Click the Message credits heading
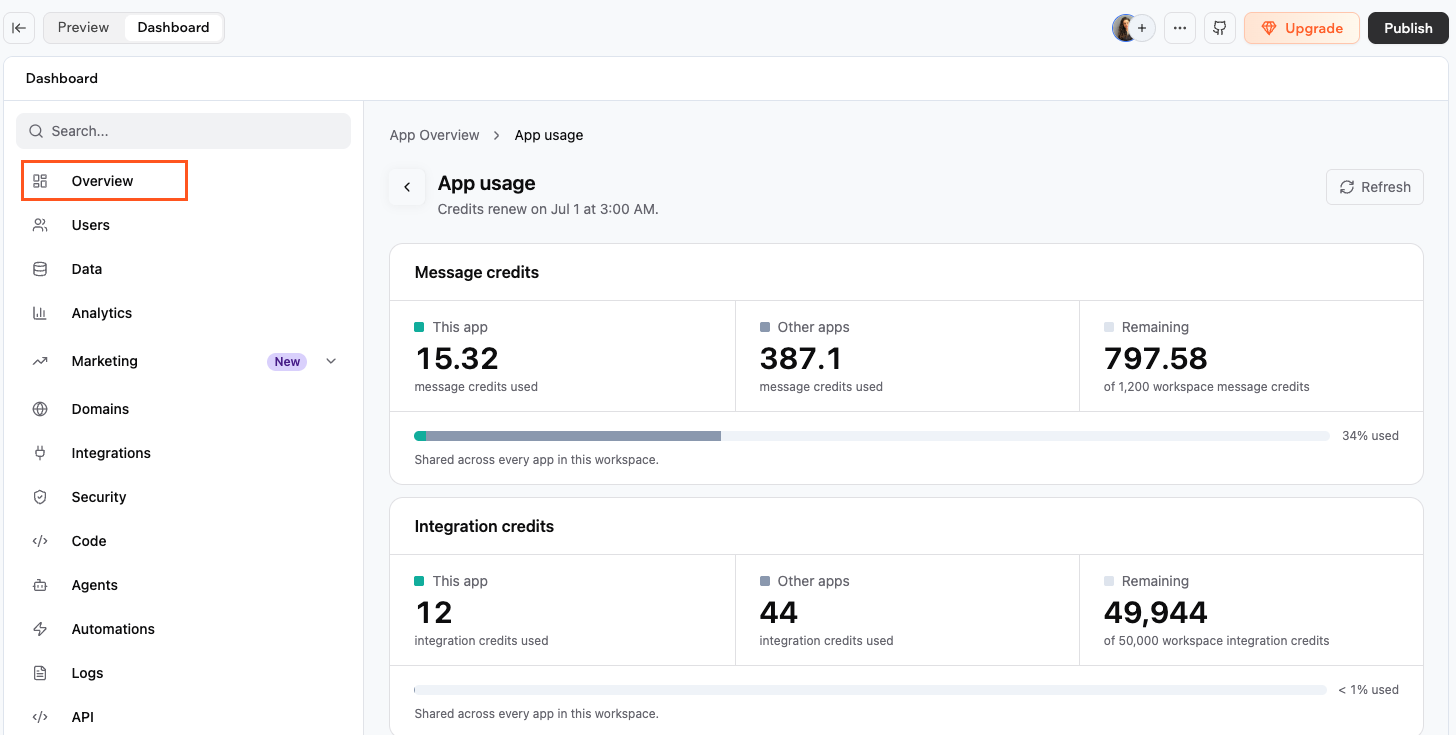This screenshot has height=735, width=1456. click(477, 272)
